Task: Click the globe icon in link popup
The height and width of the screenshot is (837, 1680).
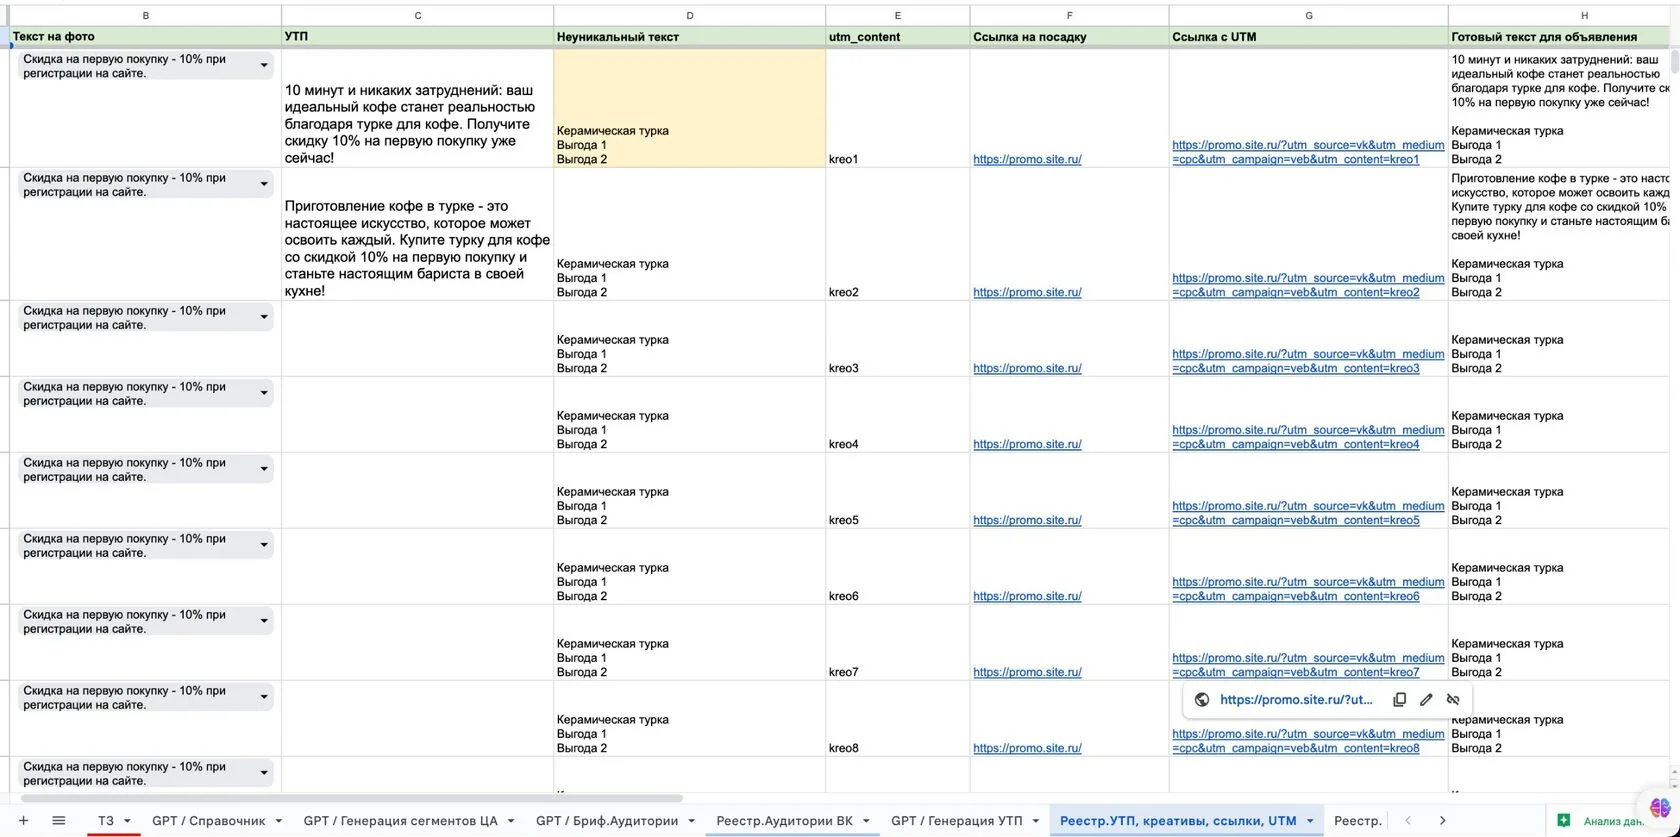Action: click(1202, 700)
